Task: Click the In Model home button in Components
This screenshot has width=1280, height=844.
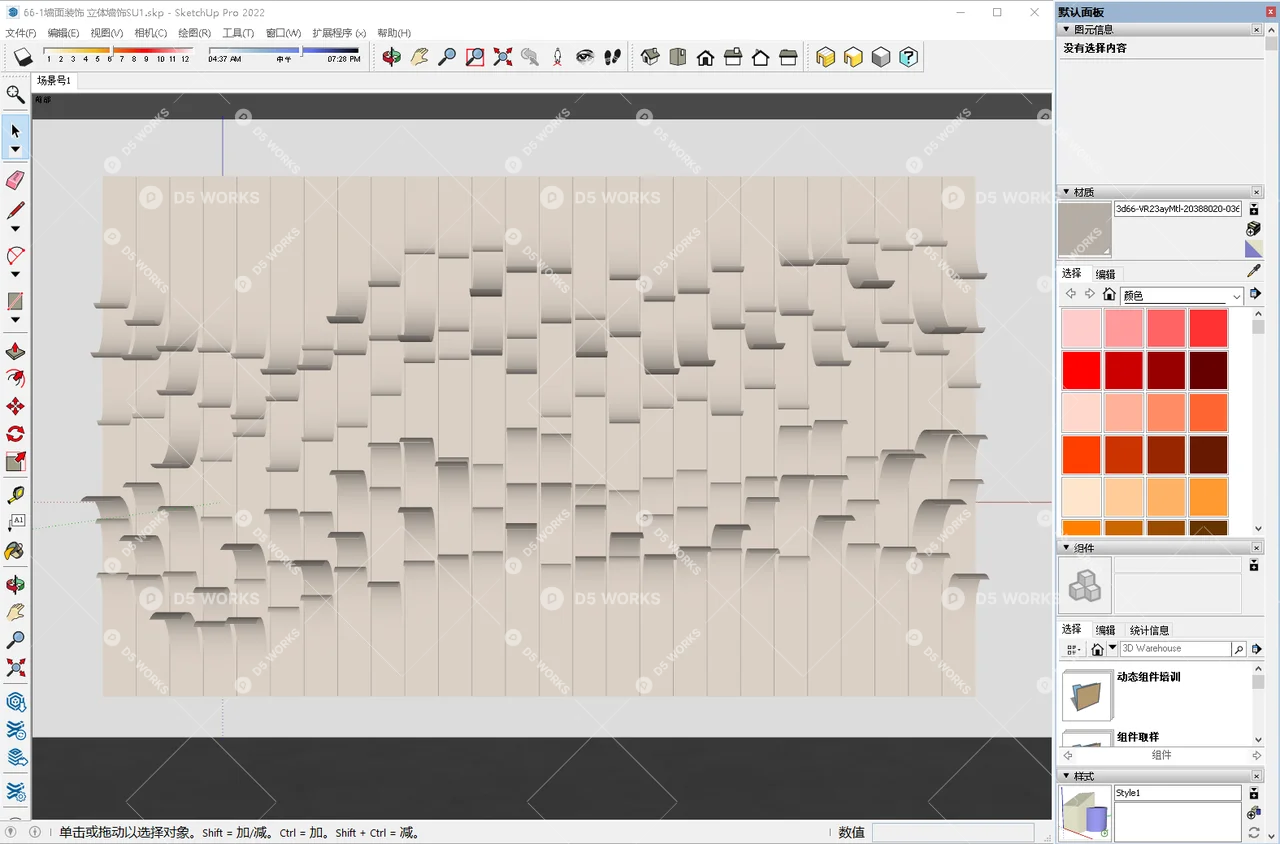Action: point(1098,648)
